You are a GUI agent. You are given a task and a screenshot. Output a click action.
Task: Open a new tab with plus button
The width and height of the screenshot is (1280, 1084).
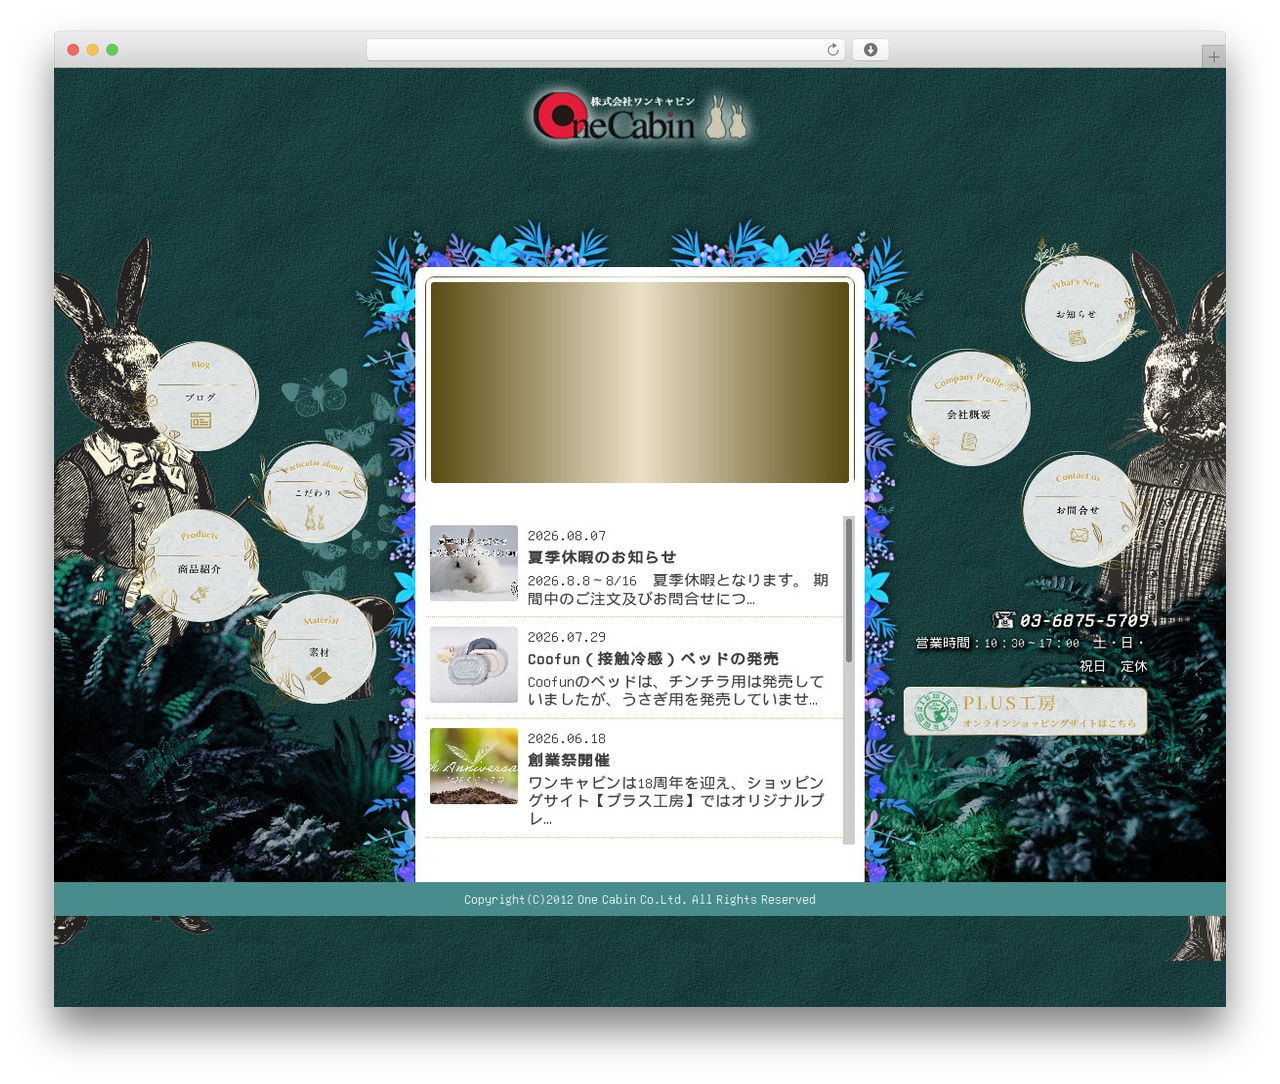click(x=1213, y=57)
